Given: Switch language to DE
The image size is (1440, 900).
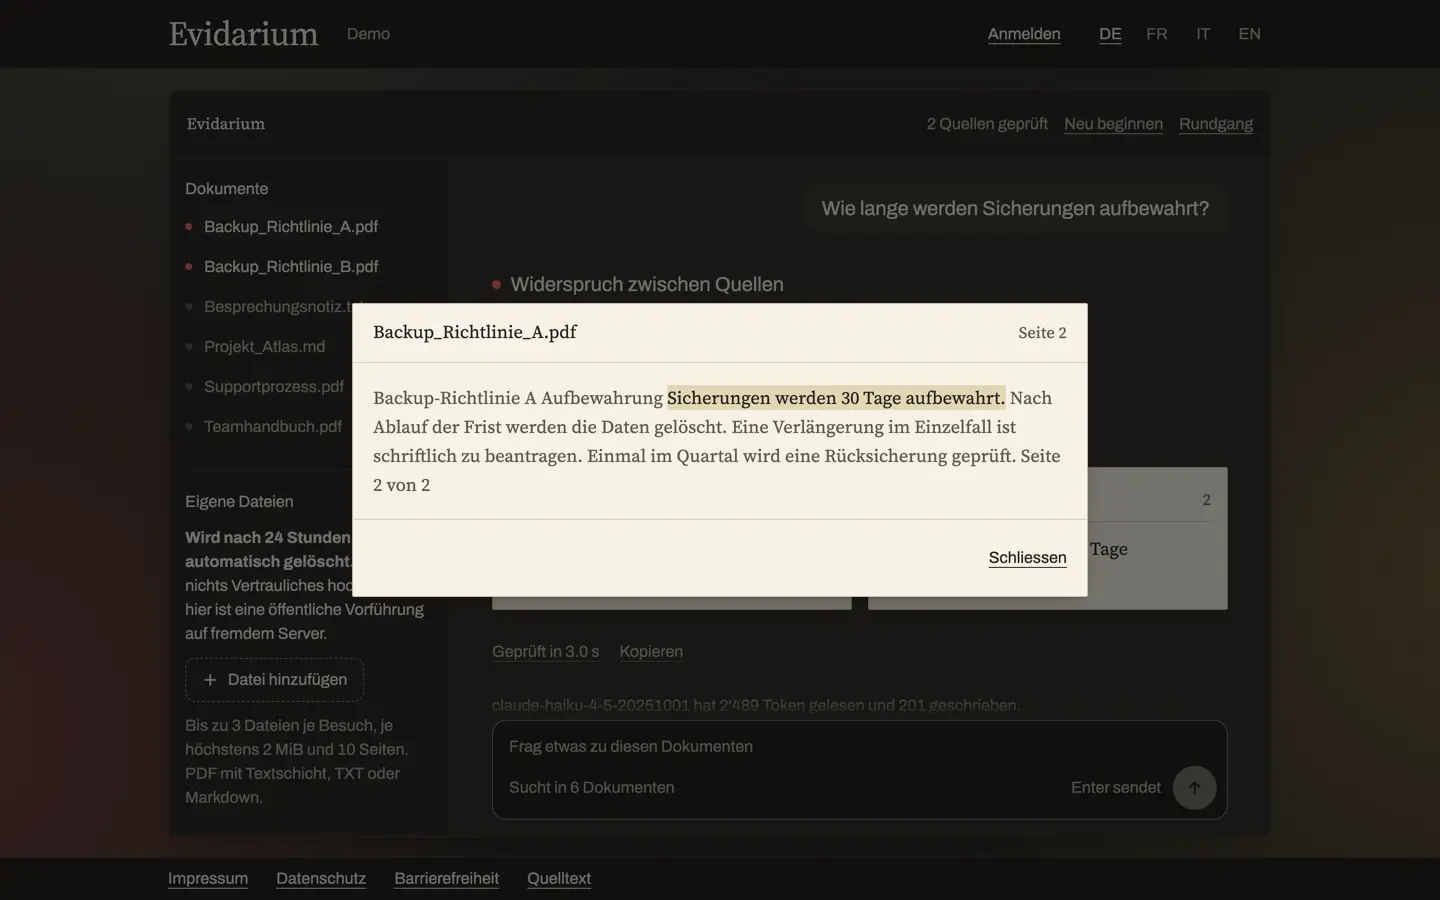Looking at the screenshot, I should pos(1110,34).
